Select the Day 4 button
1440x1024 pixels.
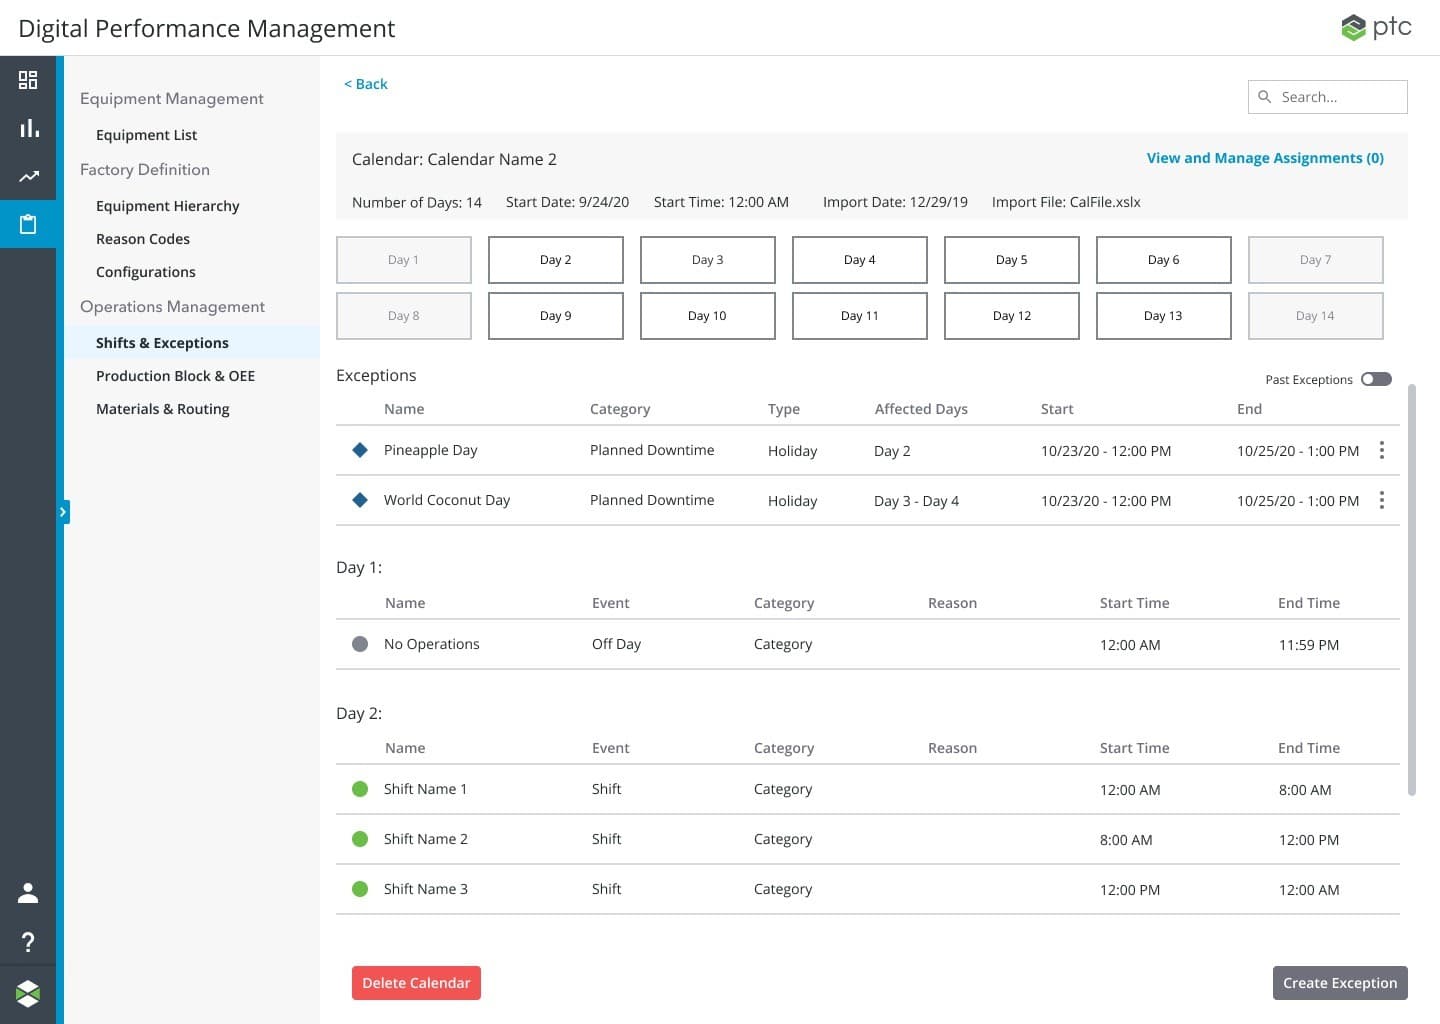(860, 260)
